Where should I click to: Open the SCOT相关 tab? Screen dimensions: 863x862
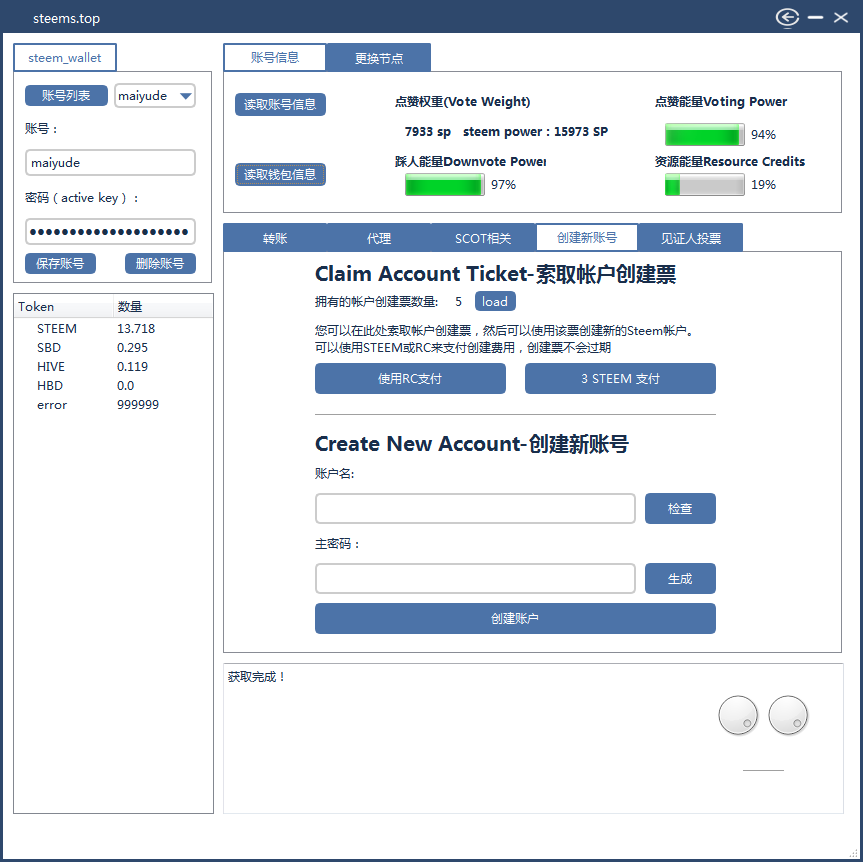(483, 238)
